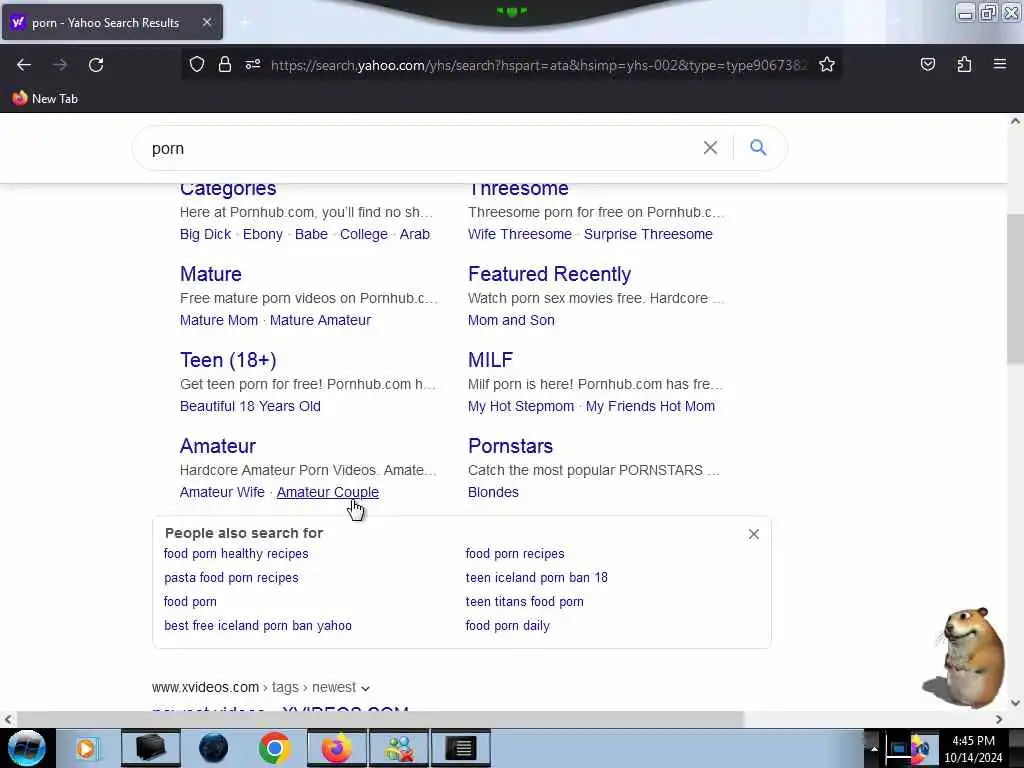This screenshot has height=768, width=1024.
Task: Open the Pornstars sitelink heading
Action: click(x=510, y=446)
